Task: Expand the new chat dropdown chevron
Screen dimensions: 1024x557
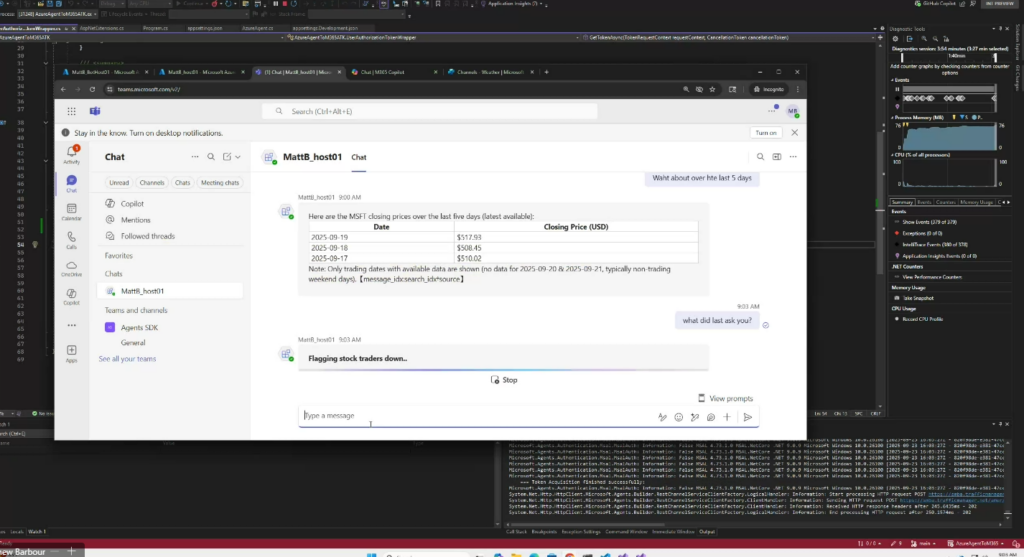Action: click(x=238, y=157)
